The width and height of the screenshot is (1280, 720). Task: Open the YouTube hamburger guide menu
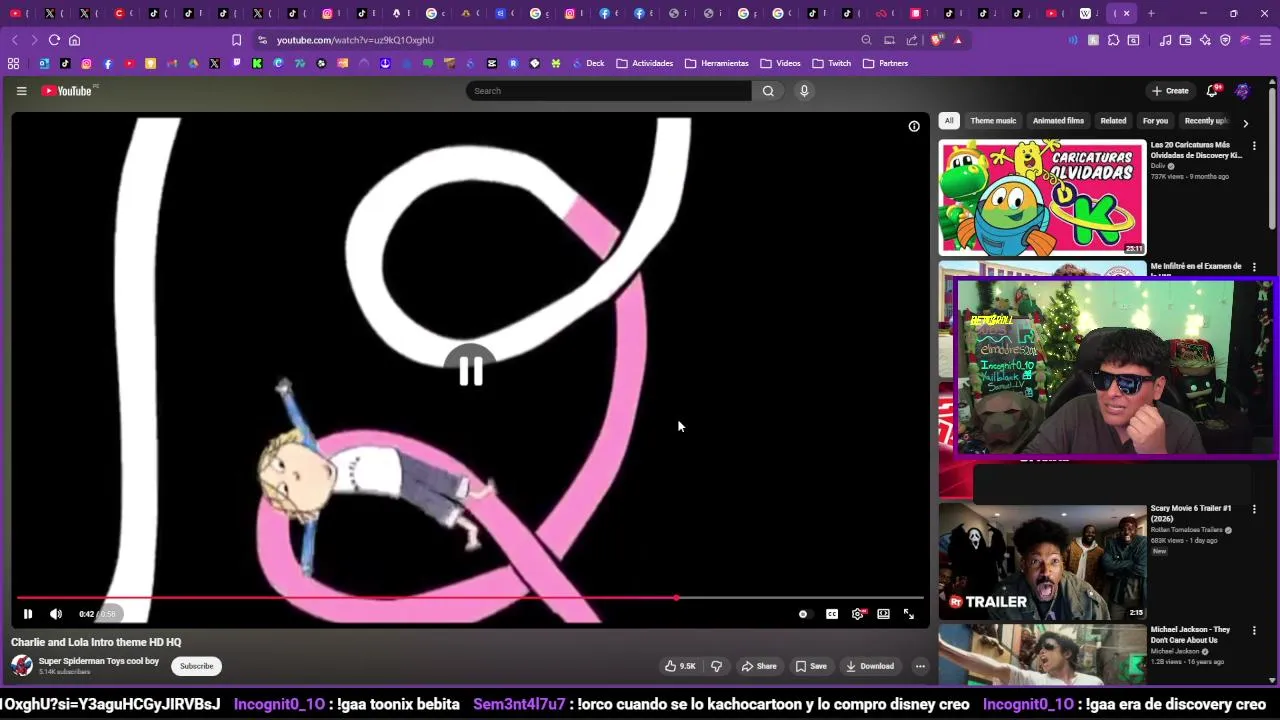tap(21, 91)
